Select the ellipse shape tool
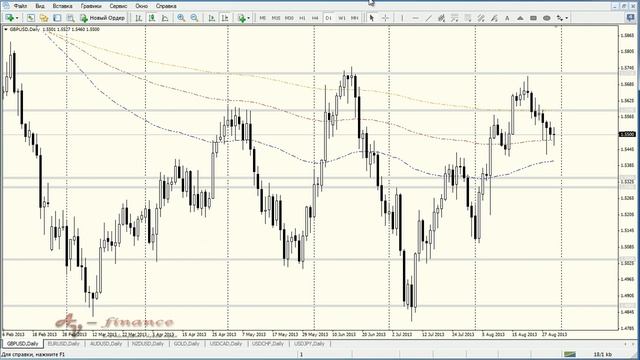Image resolution: width=640 pixels, height=360 pixels. (547, 18)
